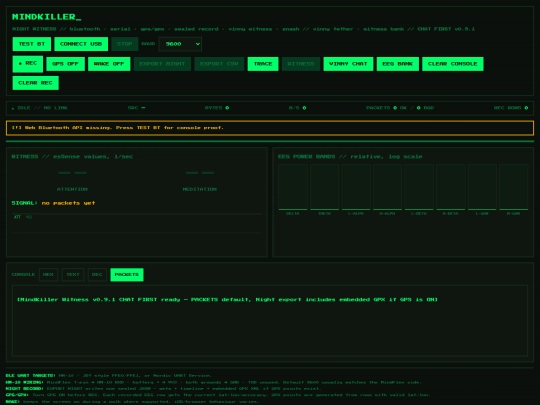Click the BYTES counter in status bar
The image size is (540, 405).
click(217, 108)
